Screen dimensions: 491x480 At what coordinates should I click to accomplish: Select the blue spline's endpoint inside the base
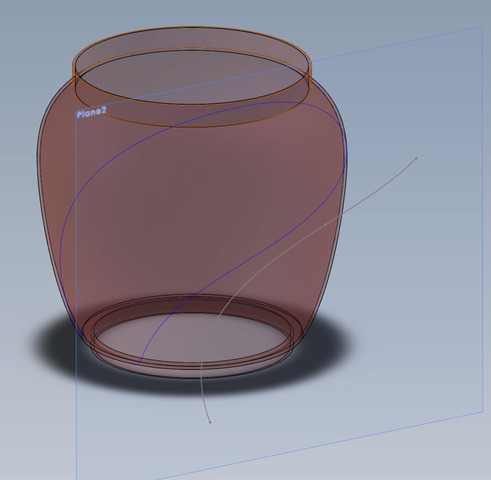pos(138,364)
